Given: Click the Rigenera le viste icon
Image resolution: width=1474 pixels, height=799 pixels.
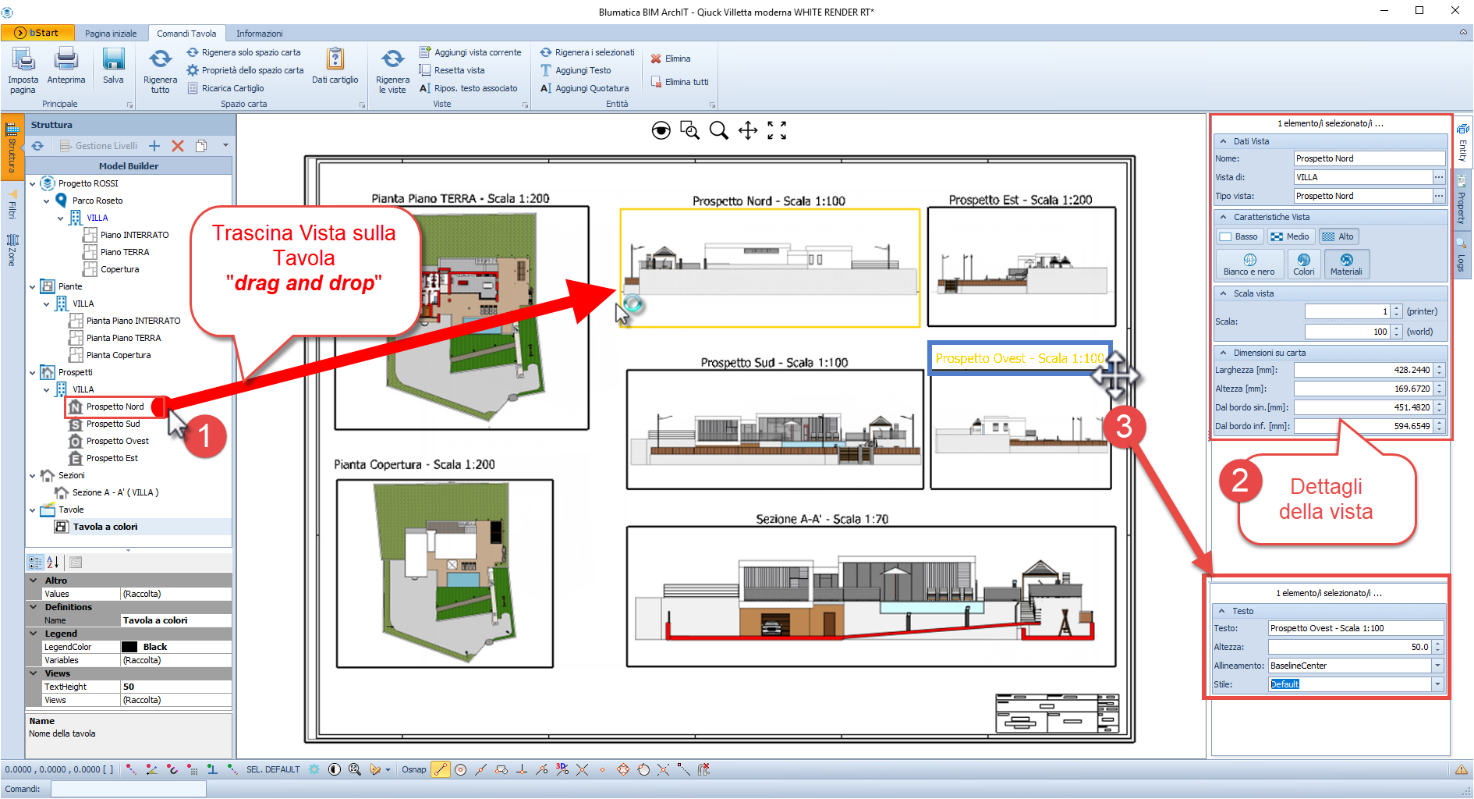Looking at the screenshot, I should point(393,62).
